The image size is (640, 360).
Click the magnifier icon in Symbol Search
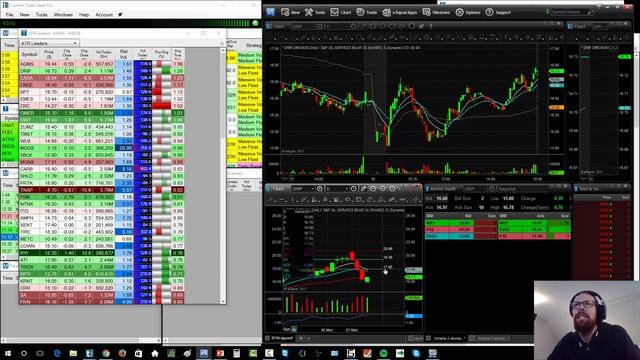[590, 12]
